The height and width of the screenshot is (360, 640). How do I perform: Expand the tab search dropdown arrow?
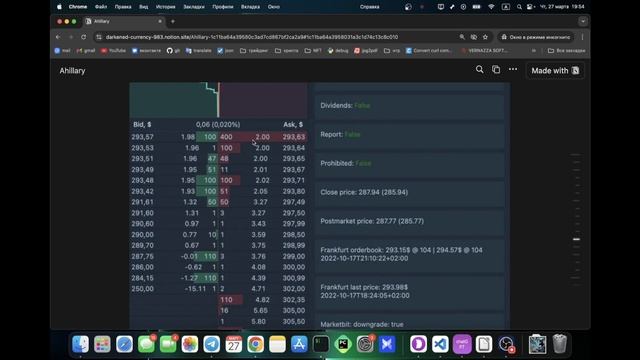click(x=583, y=21)
